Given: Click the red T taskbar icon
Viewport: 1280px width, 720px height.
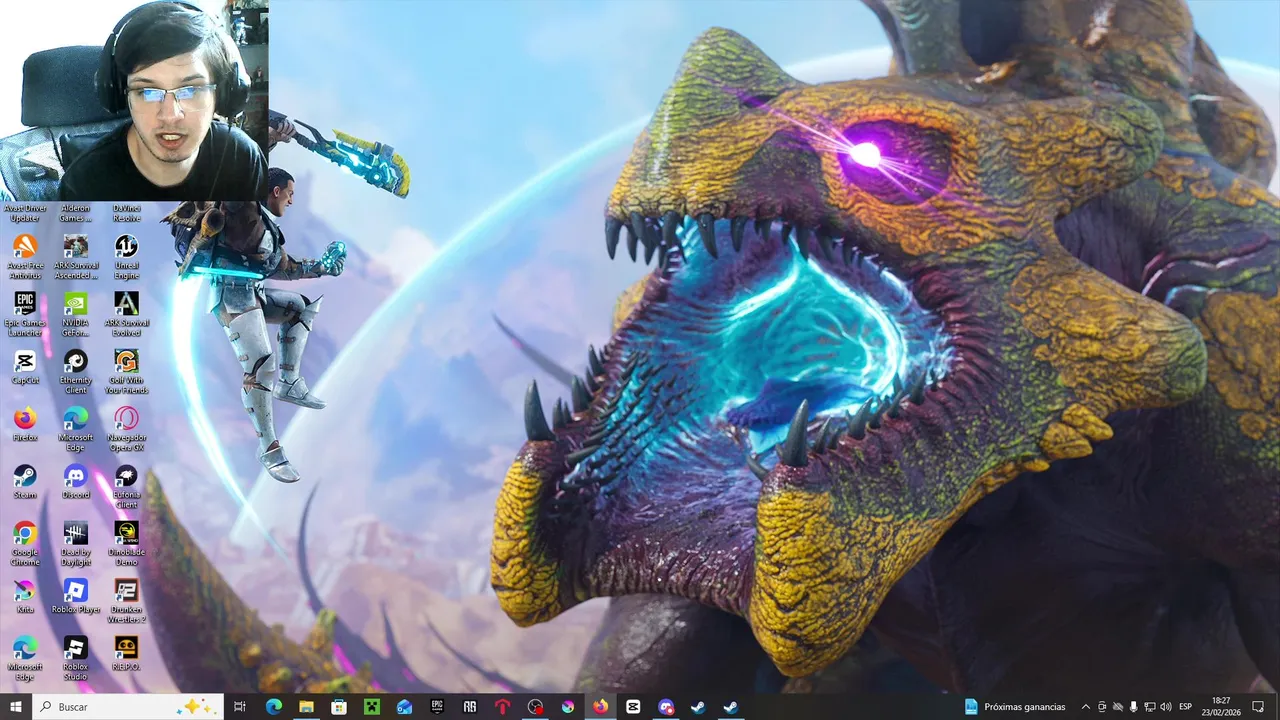Looking at the screenshot, I should tap(502, 706).
